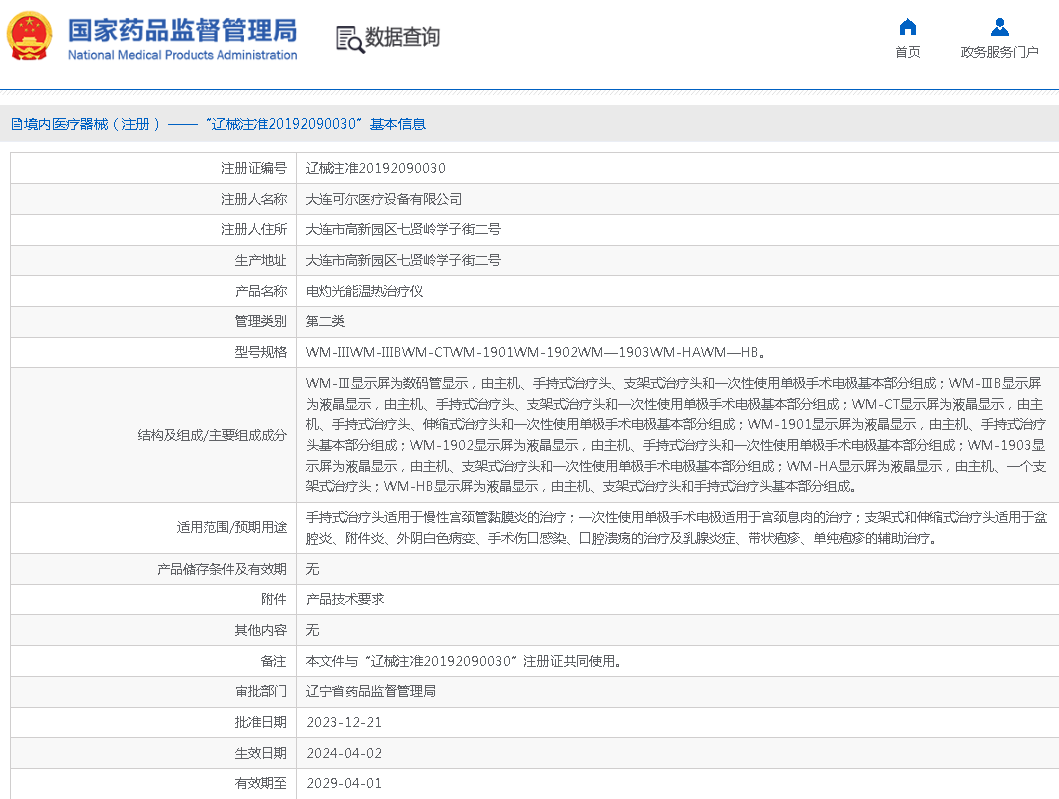Click registration number value 辽械注准20192090030
This screenshot has width=1059, height=799.
pyautogui.click(x=375, y=168)
